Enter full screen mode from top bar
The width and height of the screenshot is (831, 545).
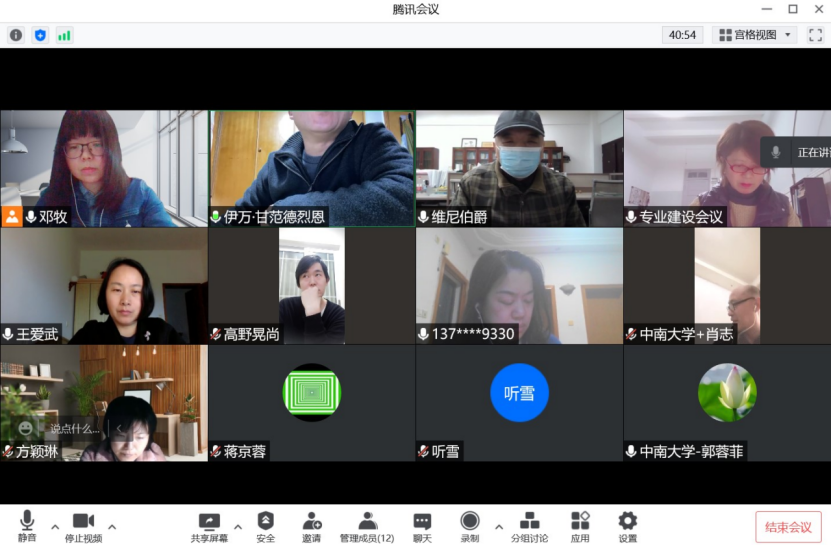815,35
